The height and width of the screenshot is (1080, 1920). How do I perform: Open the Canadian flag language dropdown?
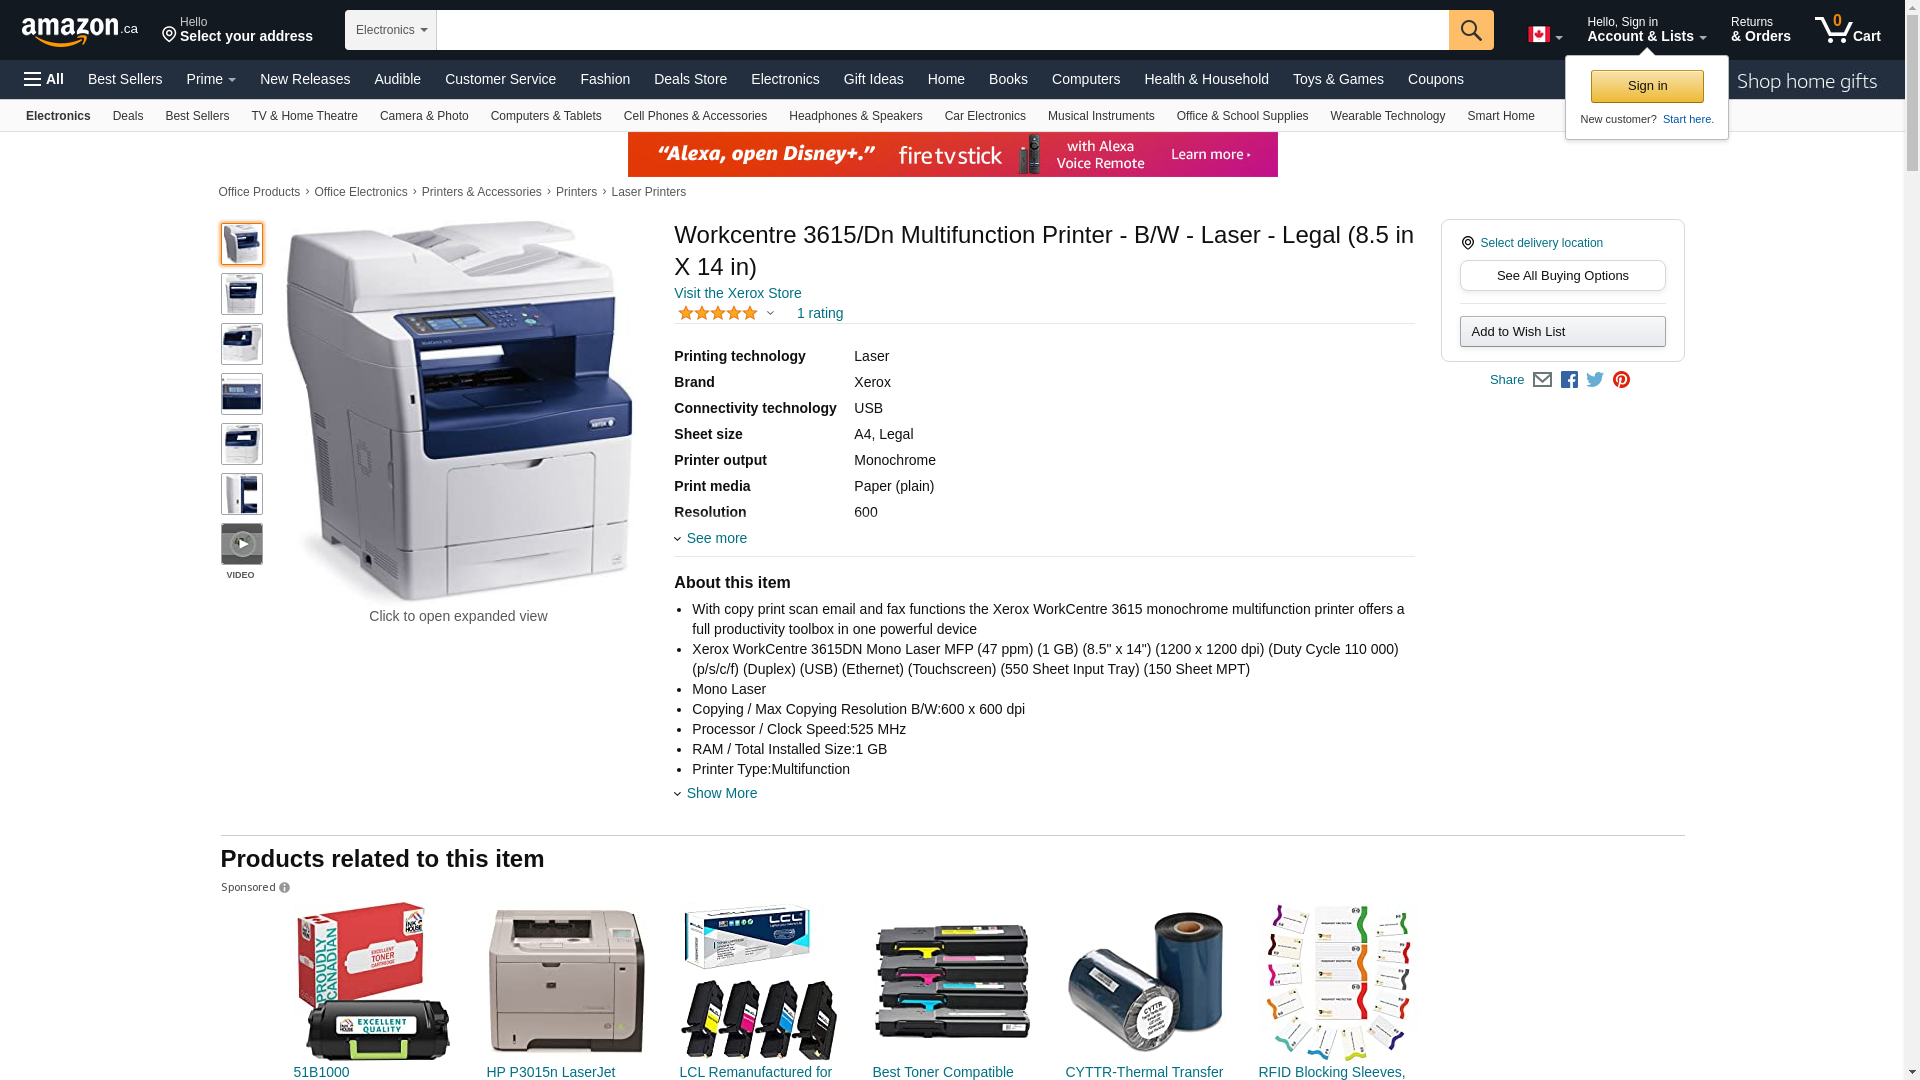(x=1545, y=35)
